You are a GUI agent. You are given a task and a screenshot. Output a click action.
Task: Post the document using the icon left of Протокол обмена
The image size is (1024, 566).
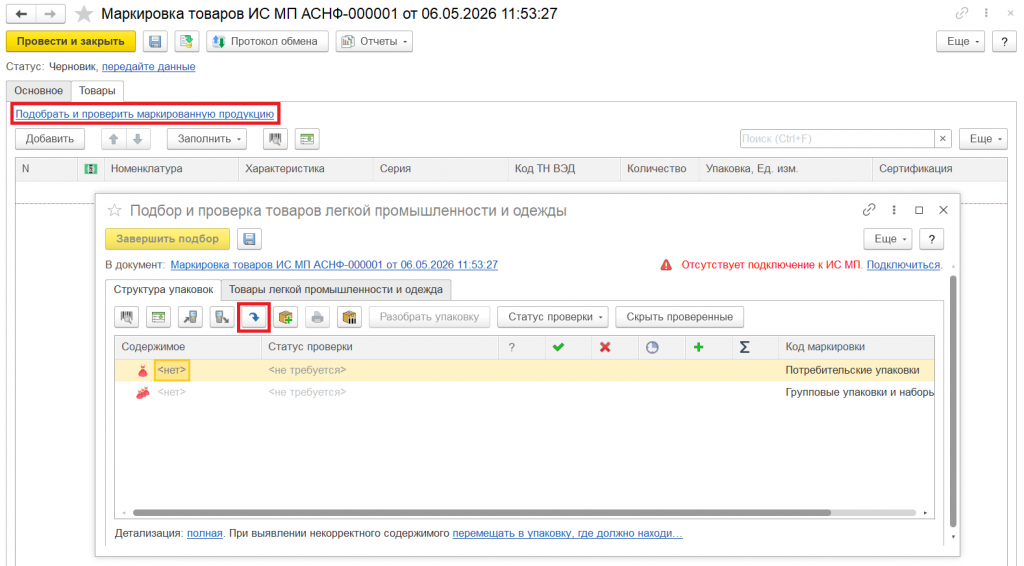[186, 41]
